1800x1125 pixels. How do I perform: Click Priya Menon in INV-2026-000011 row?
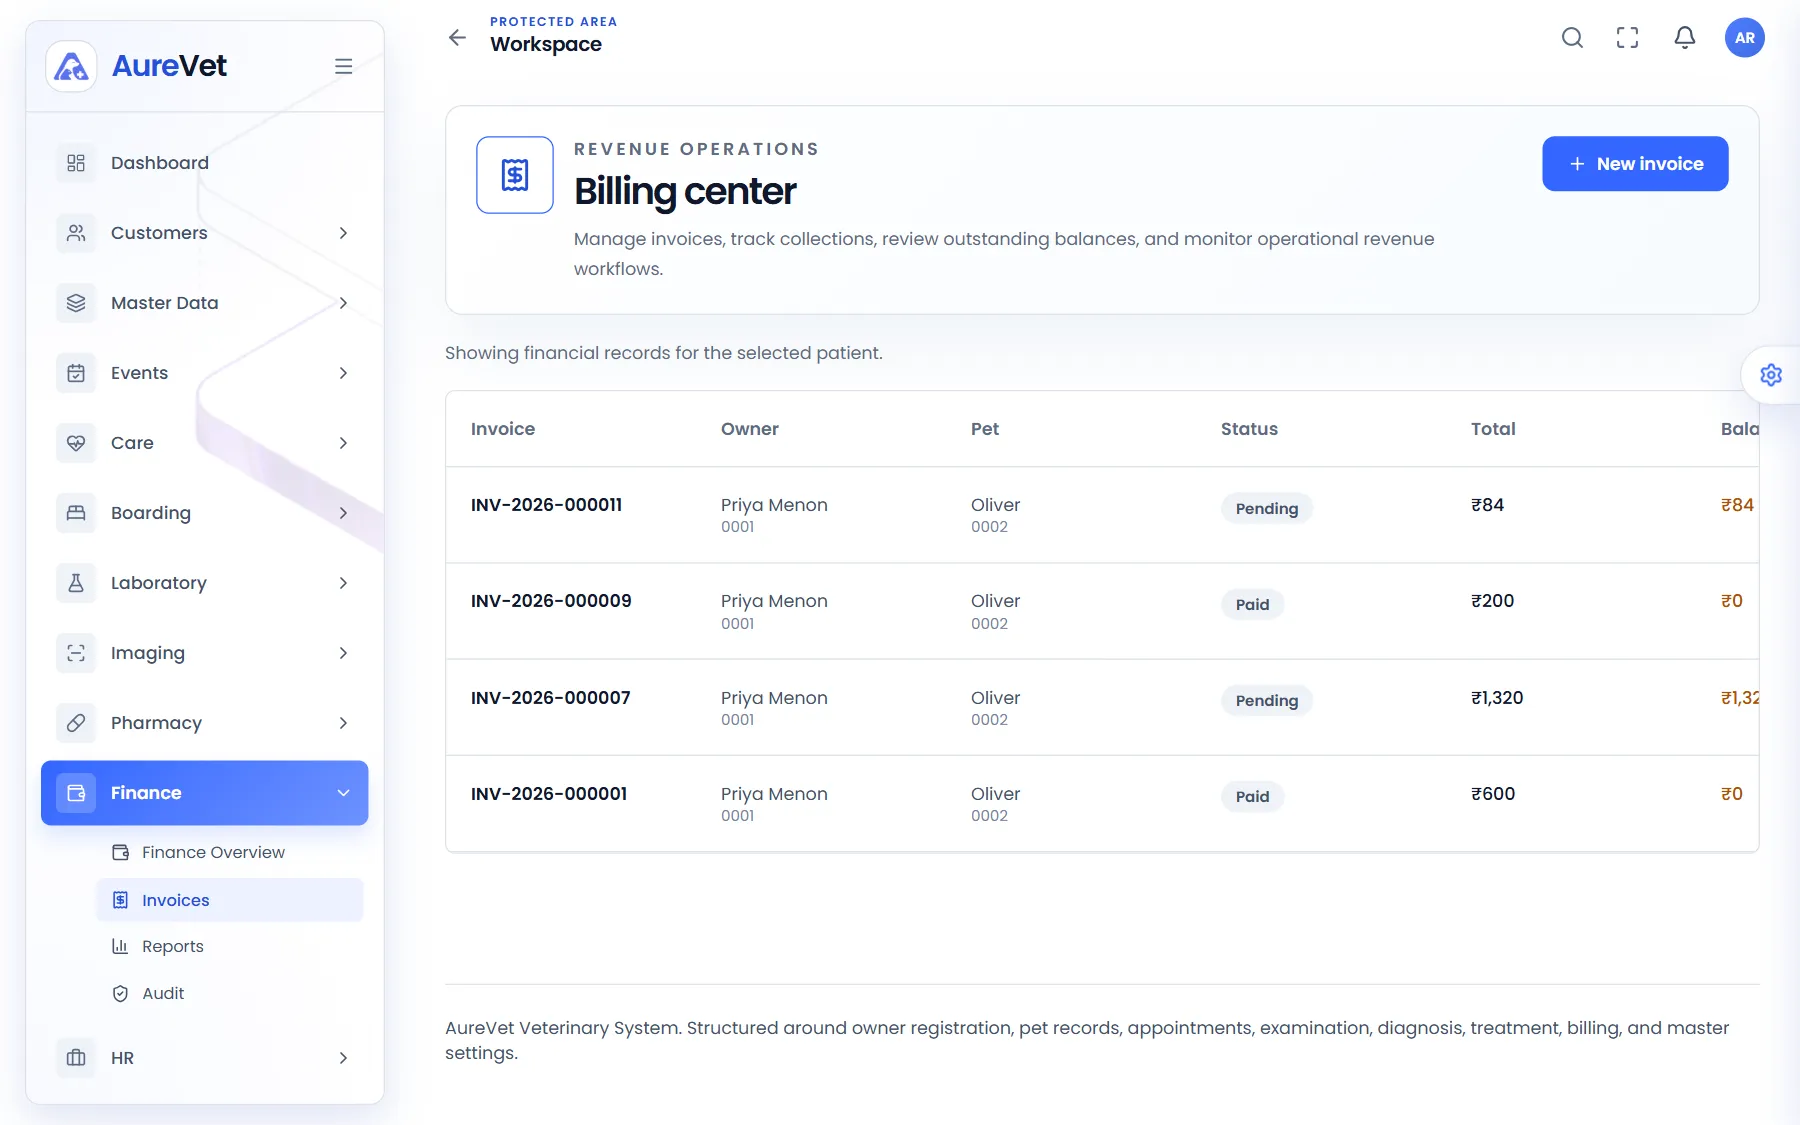pos(774,505)
